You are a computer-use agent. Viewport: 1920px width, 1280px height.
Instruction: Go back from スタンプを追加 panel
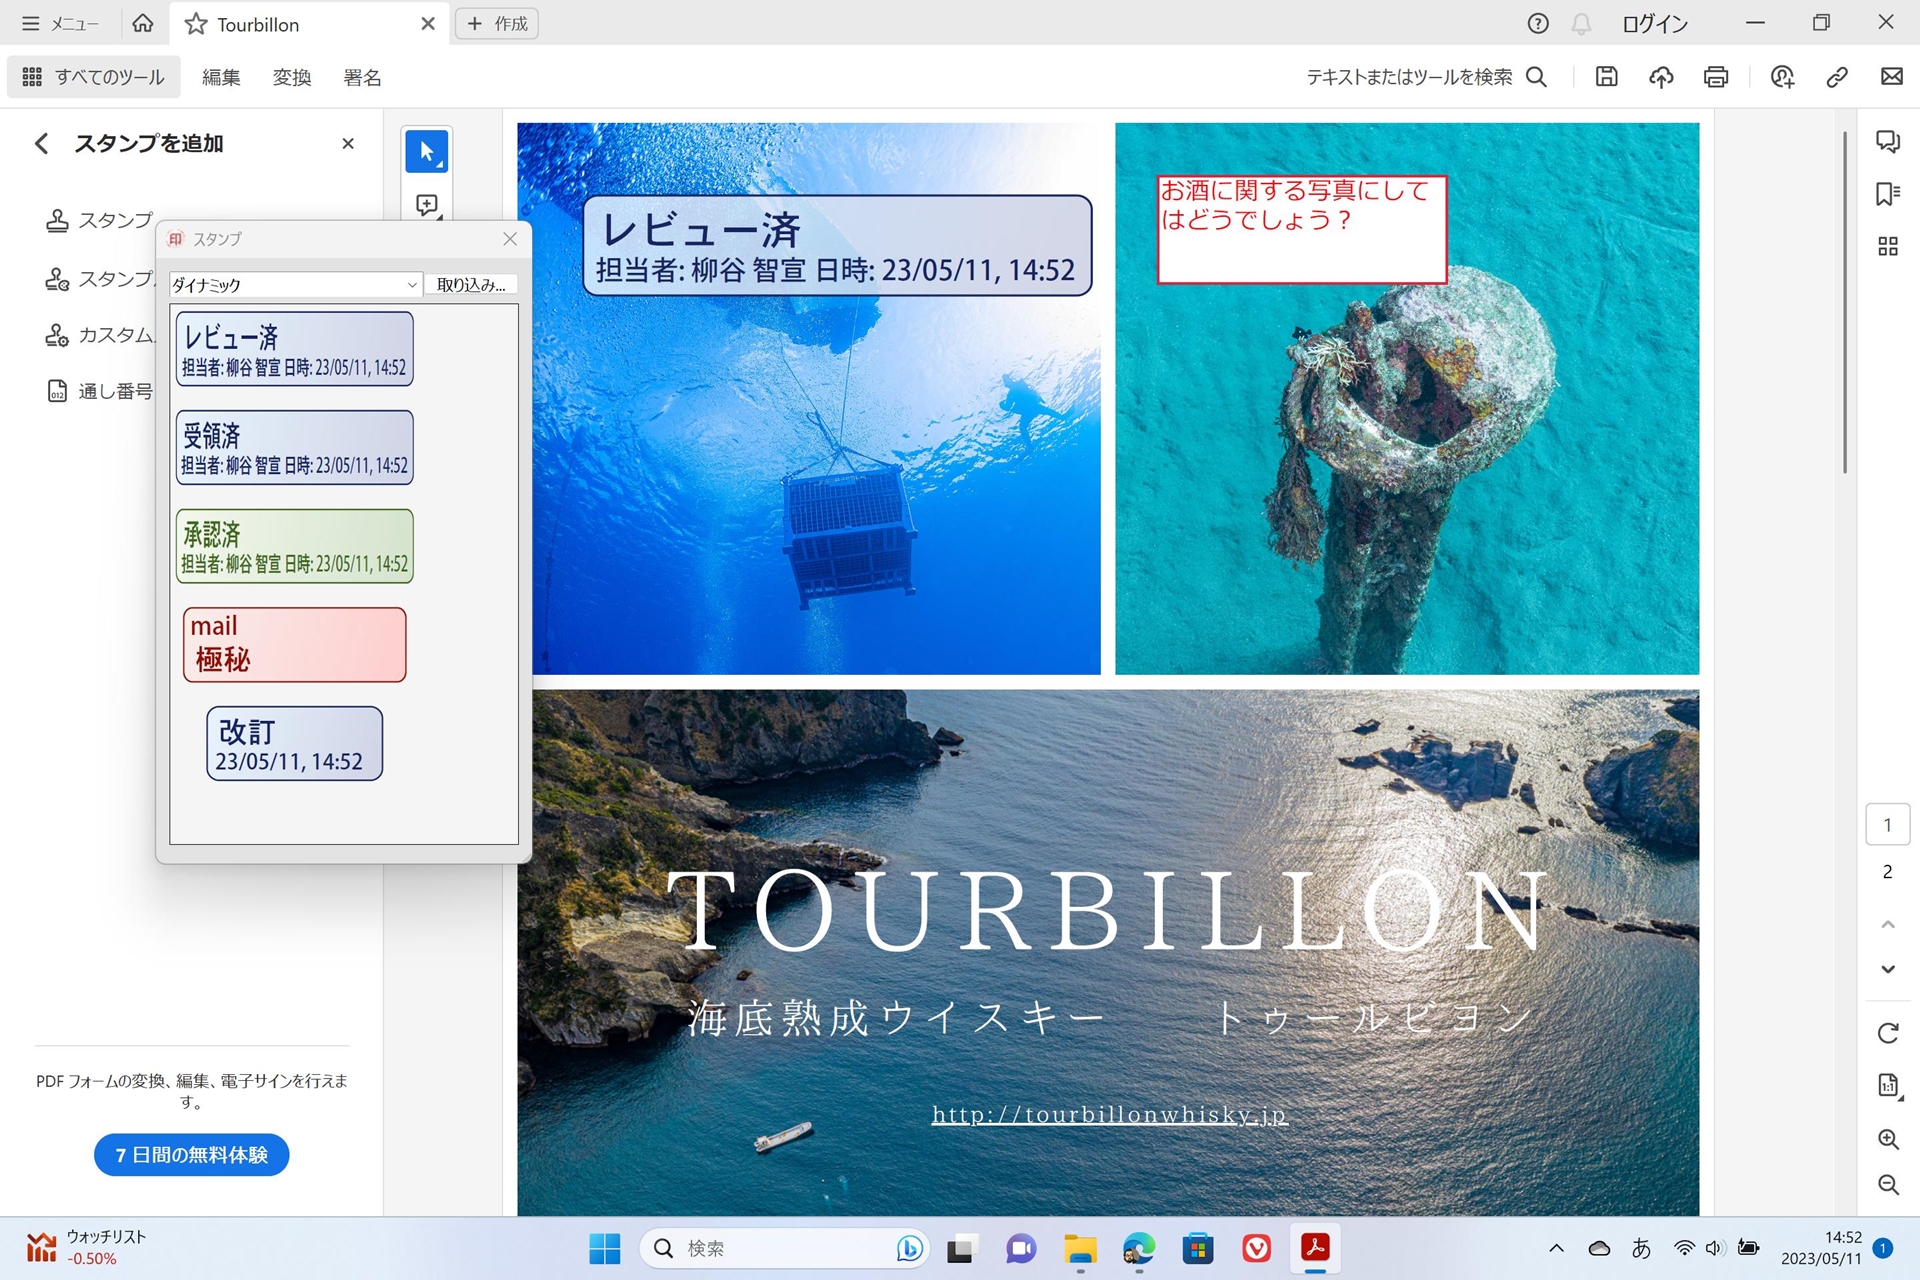pyautogui.click(x=42, y=144)
